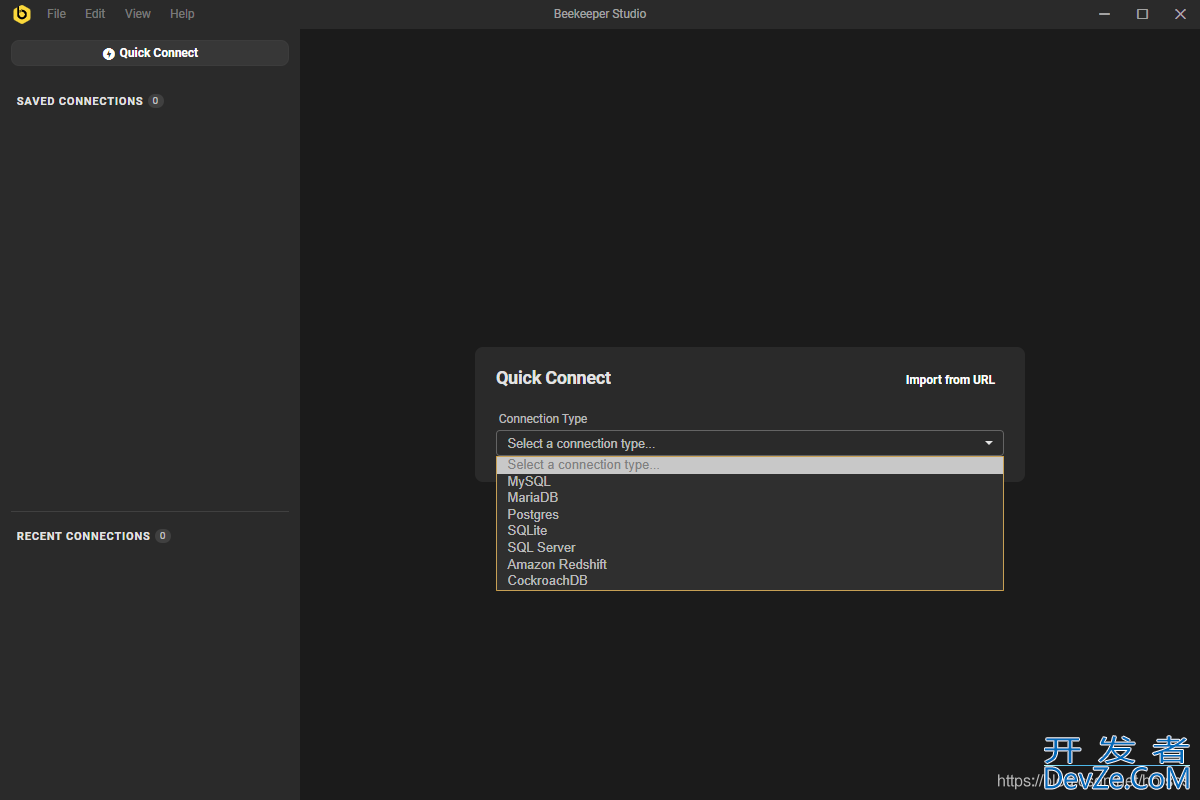Collapse the Connection Type dropdown
Image resolution: width=1200 pixels, height=800 pixels.
click(750, 443)
